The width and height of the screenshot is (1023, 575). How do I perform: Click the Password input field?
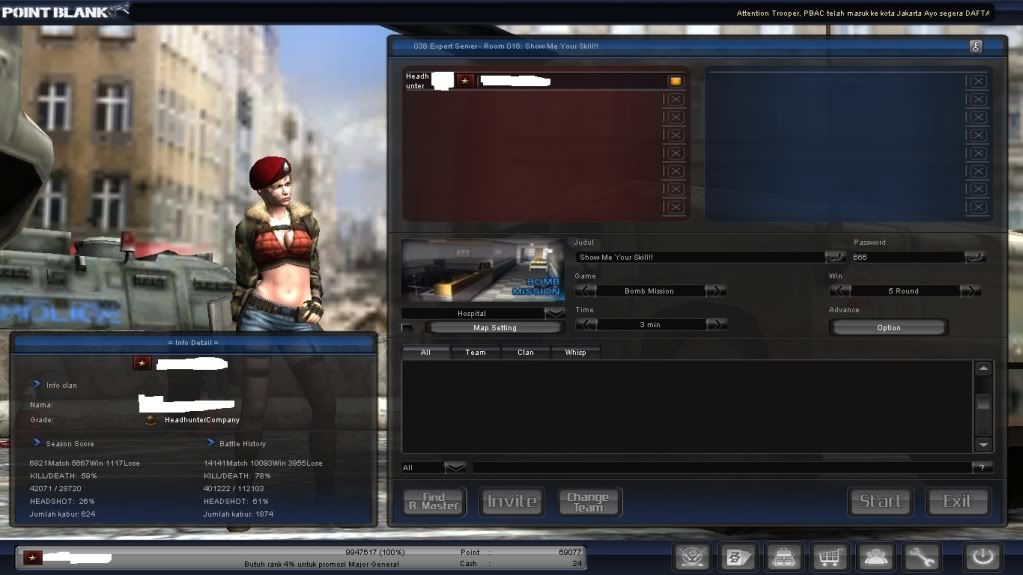tap(908, 257)
